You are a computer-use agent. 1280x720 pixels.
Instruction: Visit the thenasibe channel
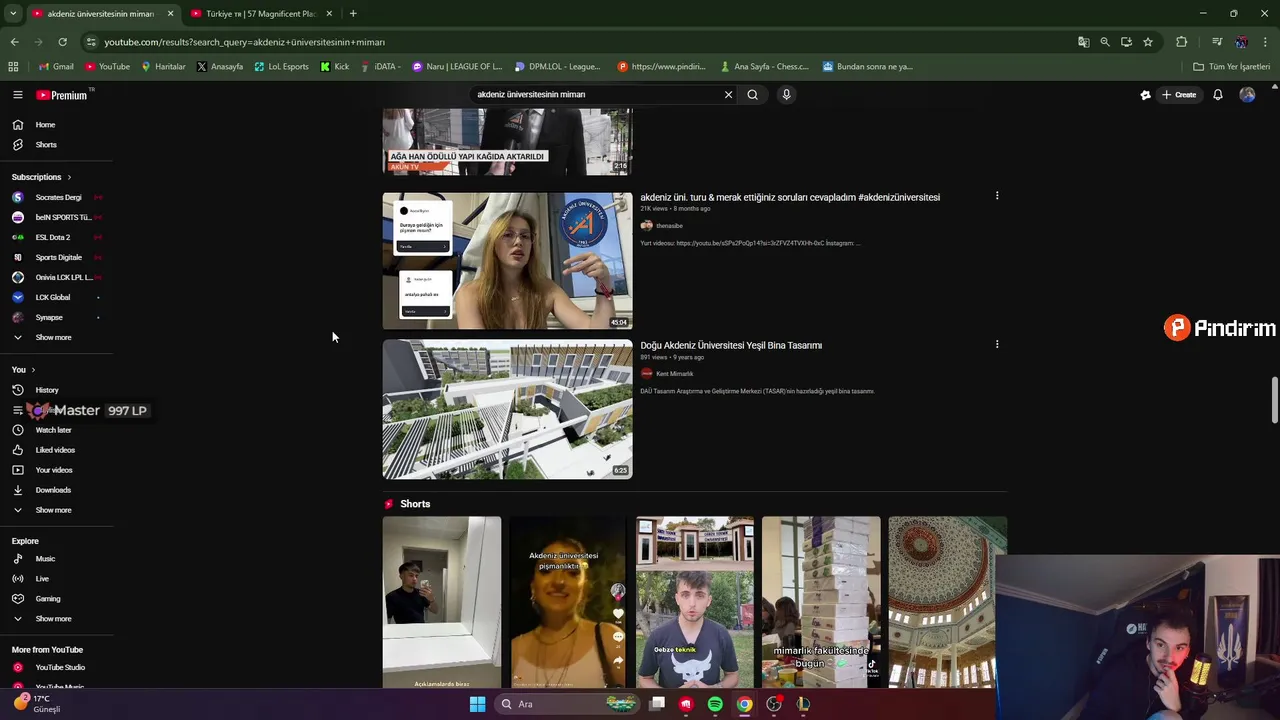tap(669, 226)
